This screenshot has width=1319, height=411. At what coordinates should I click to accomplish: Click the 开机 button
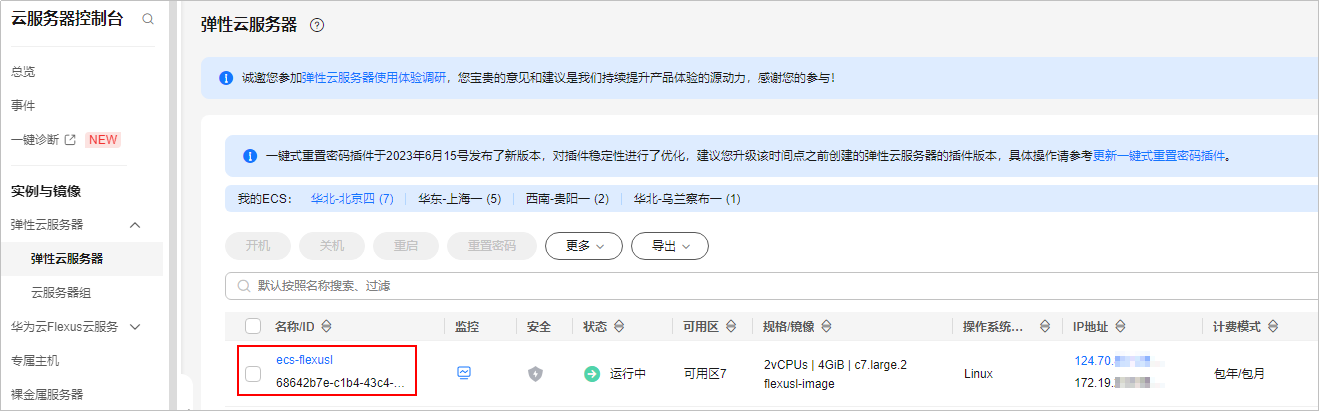[x=258, y=246]
